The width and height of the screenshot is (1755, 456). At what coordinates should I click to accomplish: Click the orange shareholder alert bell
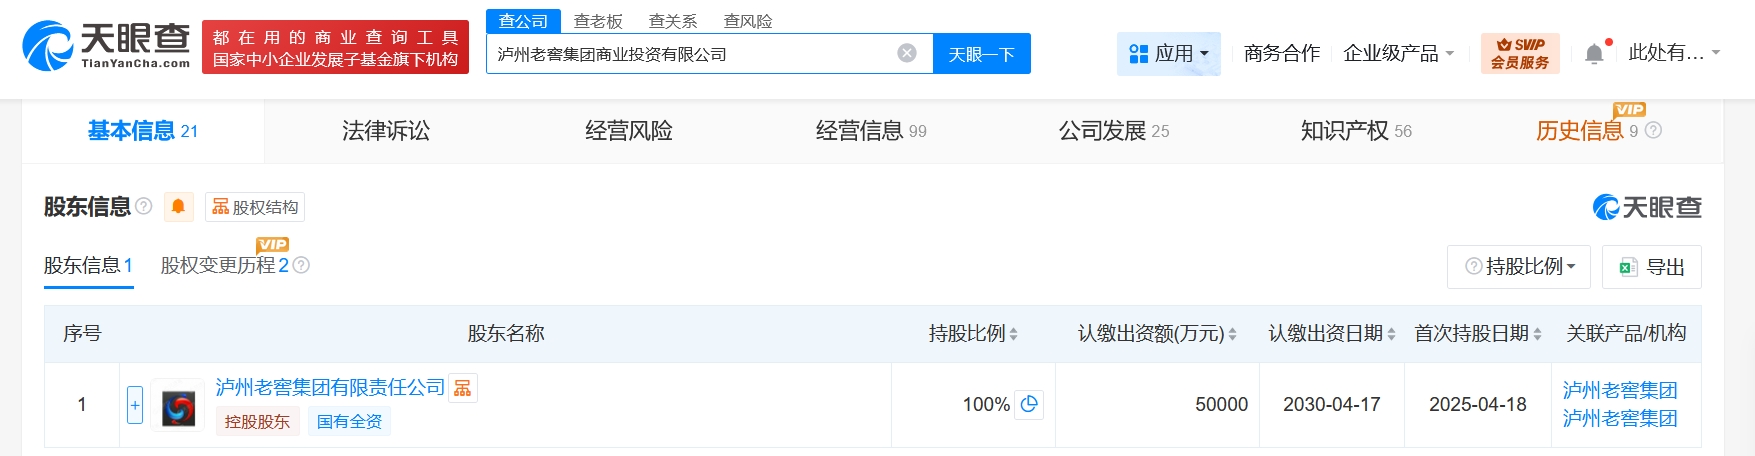coord(178,207)
